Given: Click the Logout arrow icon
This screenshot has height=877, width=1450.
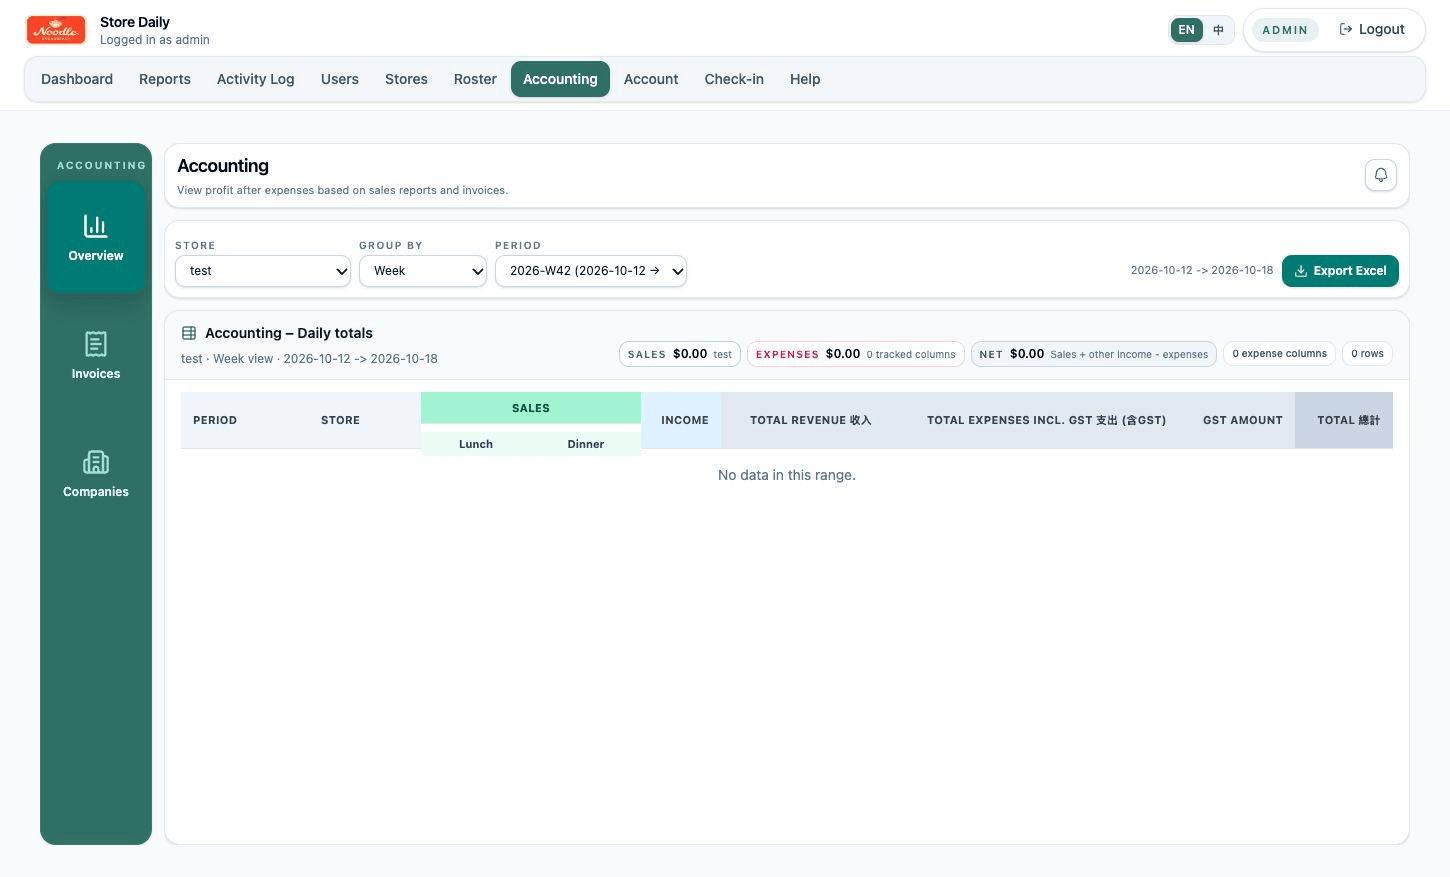Looking at the screenshot, I should (1346, 29).
